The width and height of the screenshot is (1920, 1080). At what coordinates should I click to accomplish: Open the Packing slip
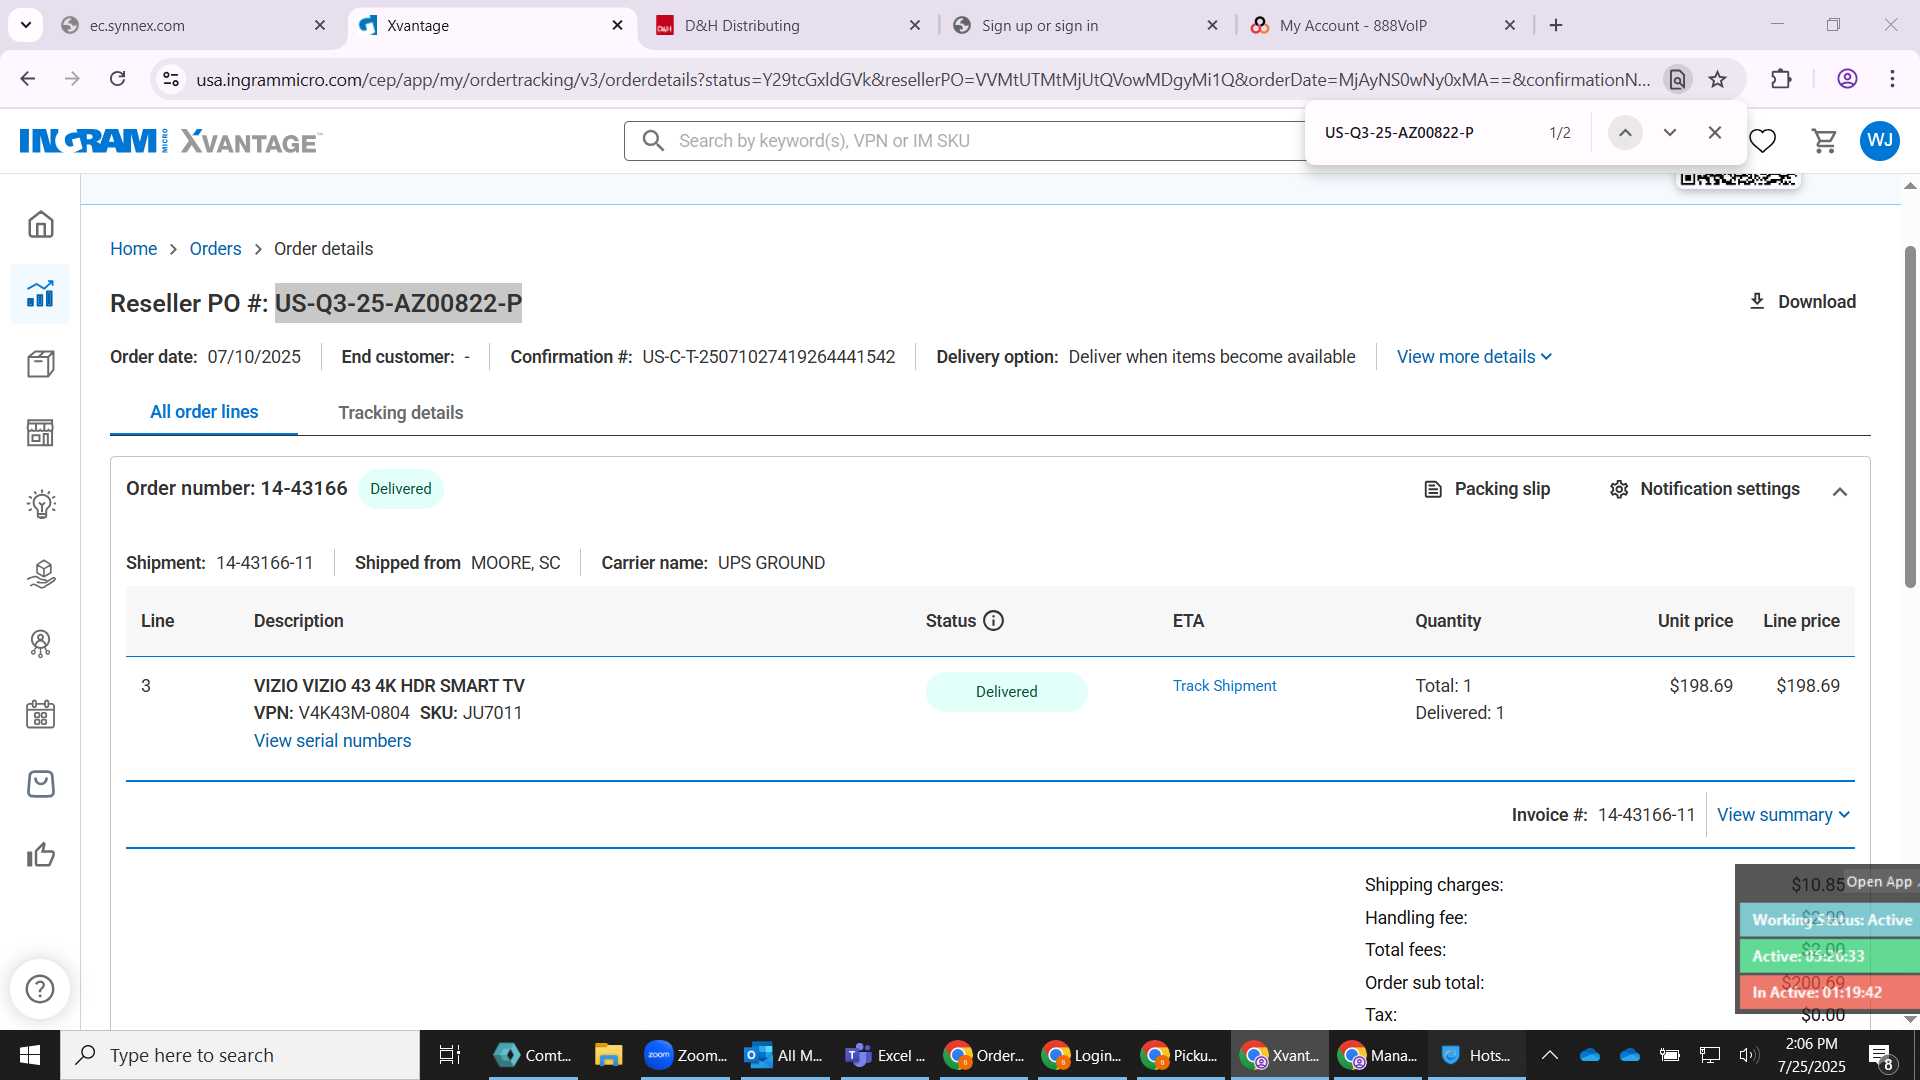point(1487,489)
